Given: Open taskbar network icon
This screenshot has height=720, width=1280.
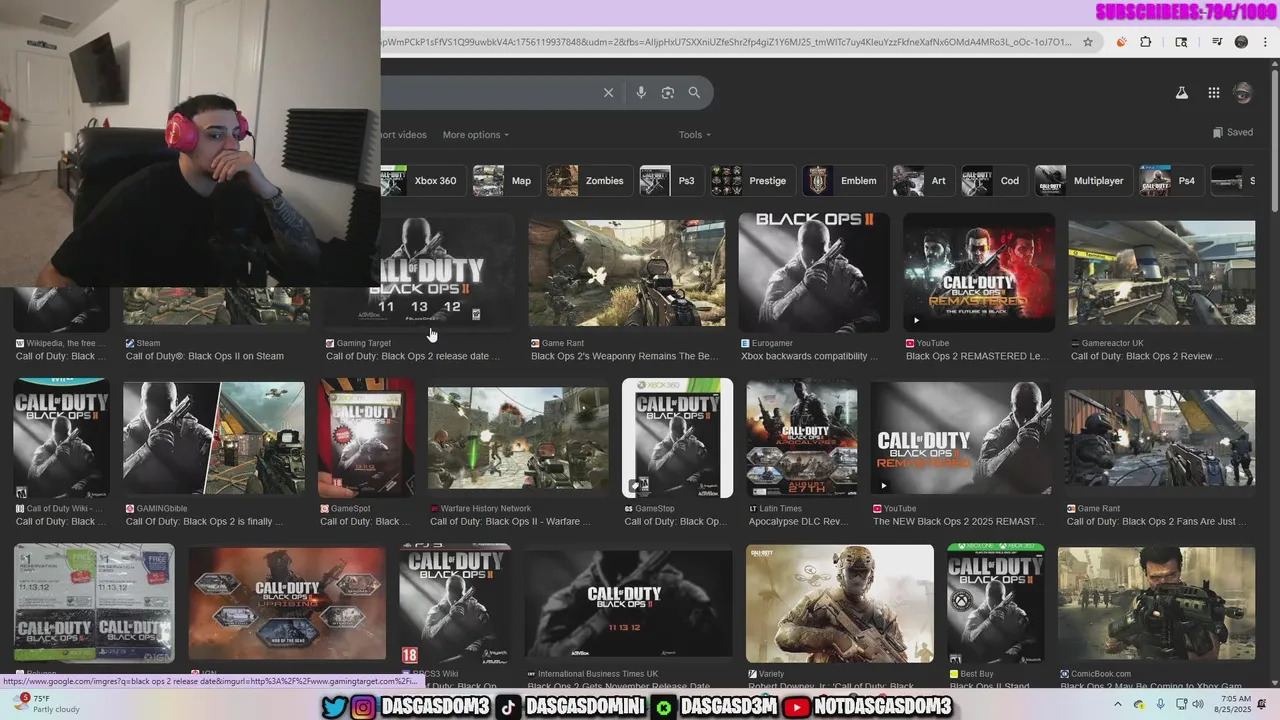Looking at the screenshot, I should click(x=1181, y=704).
